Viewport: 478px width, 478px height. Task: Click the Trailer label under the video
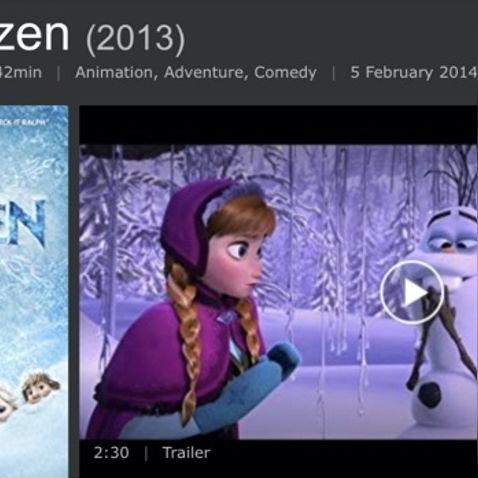(187, 453)
